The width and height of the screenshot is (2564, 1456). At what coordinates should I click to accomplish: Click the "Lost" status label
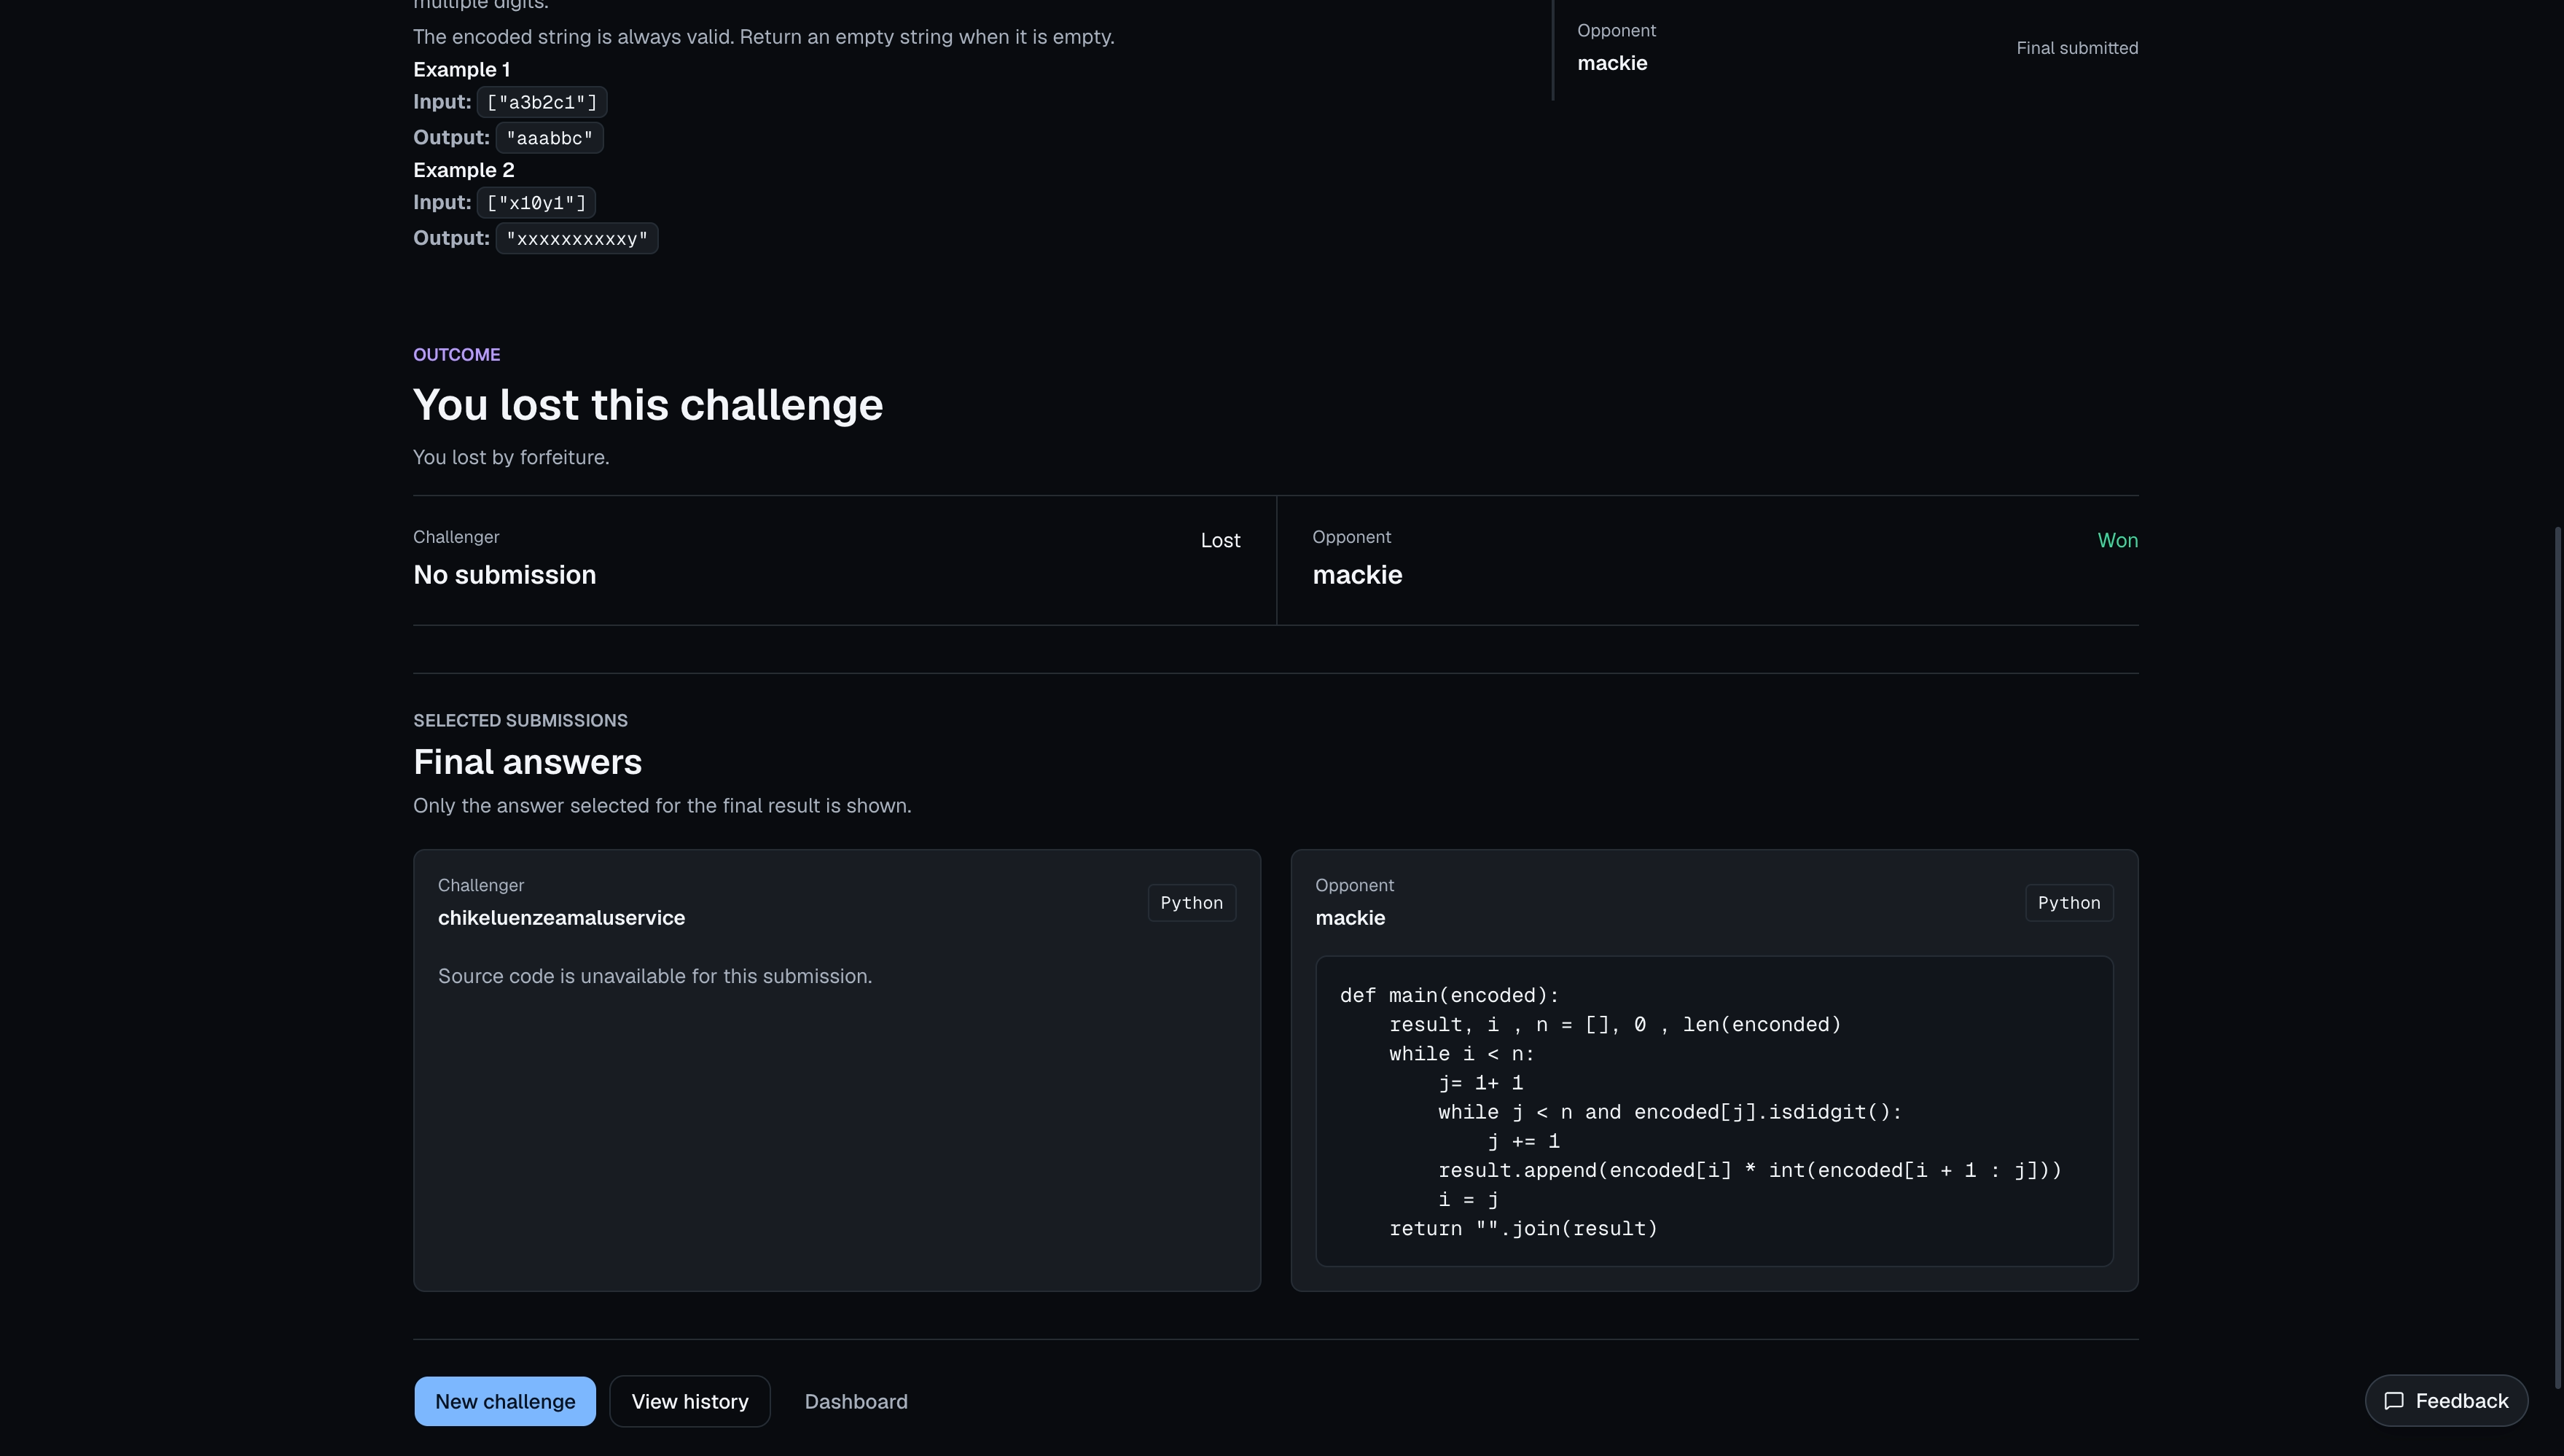coord(1220,540)
